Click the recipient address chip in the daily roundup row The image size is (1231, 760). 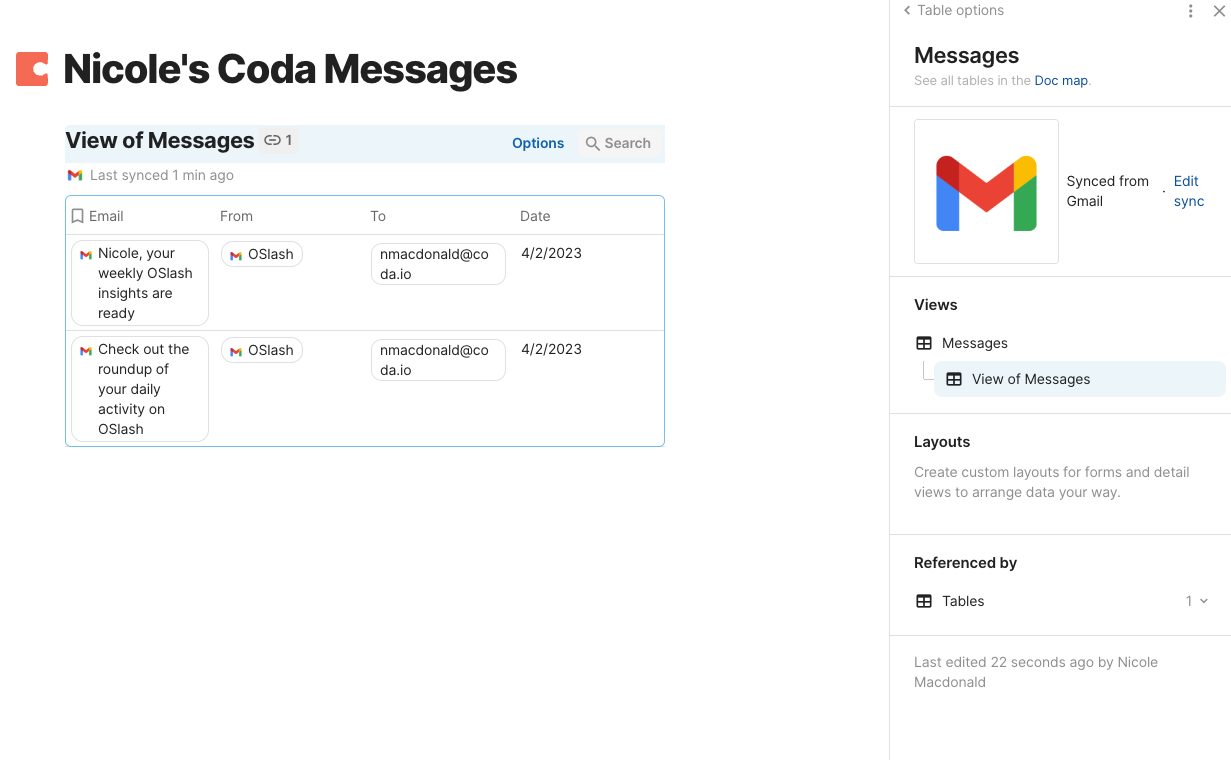click(x=438, y=360)
